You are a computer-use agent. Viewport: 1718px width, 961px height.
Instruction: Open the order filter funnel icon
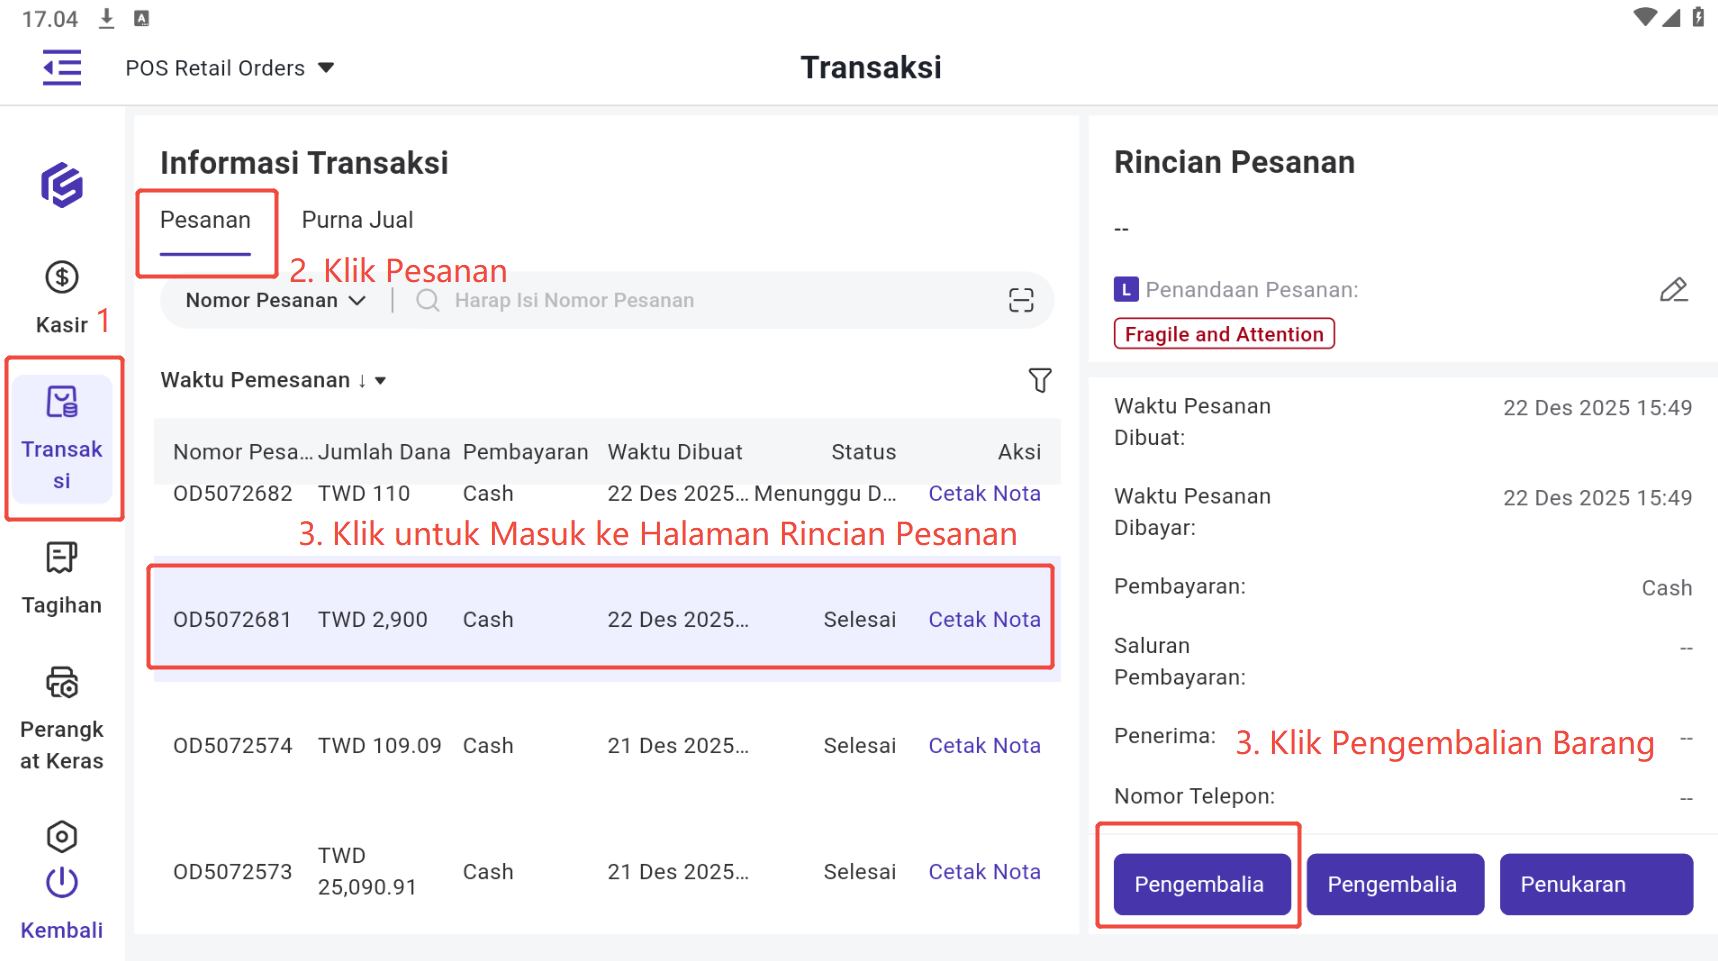click(1040, 380)
